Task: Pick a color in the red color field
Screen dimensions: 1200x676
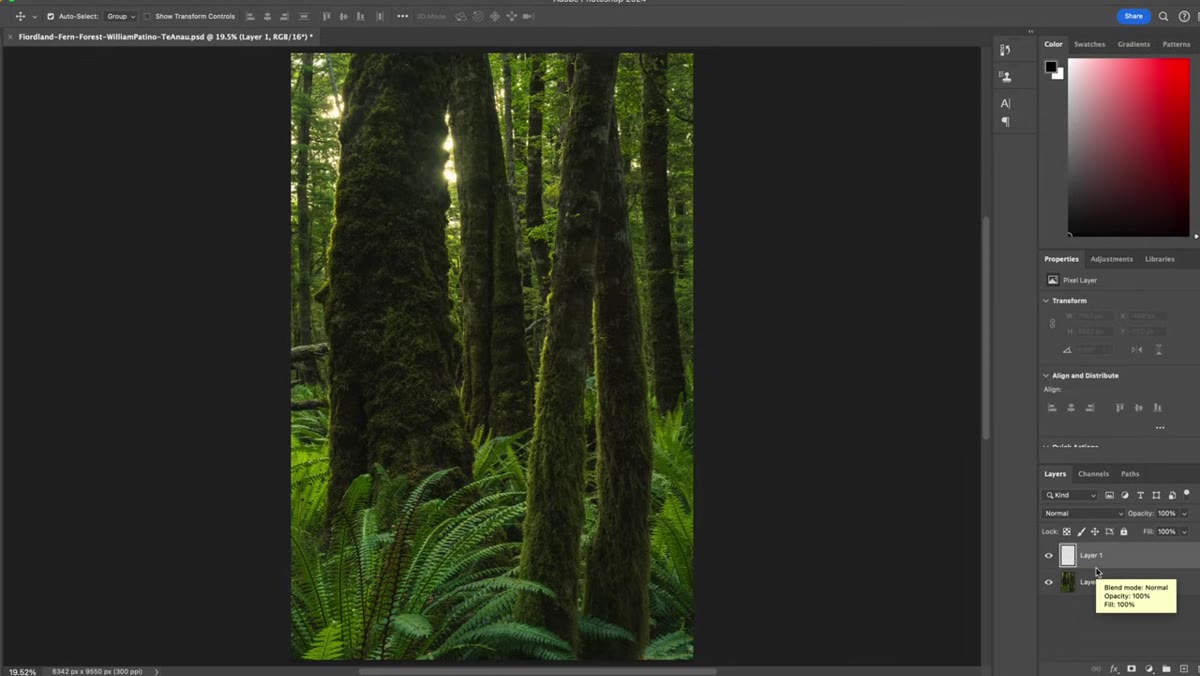Action: (x=1128, y=147)
